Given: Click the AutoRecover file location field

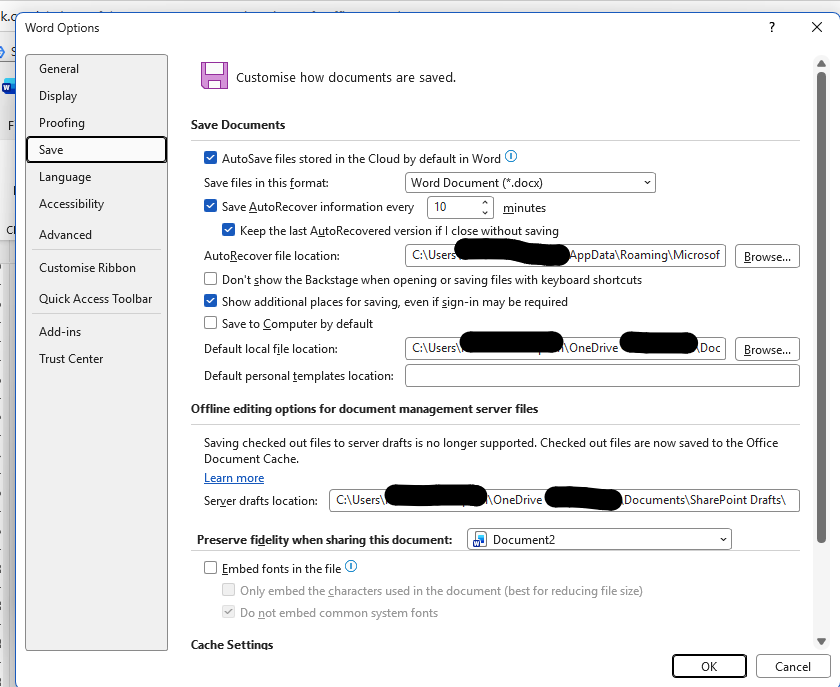Looking at the screenshot, I should [x=565, y=256].
